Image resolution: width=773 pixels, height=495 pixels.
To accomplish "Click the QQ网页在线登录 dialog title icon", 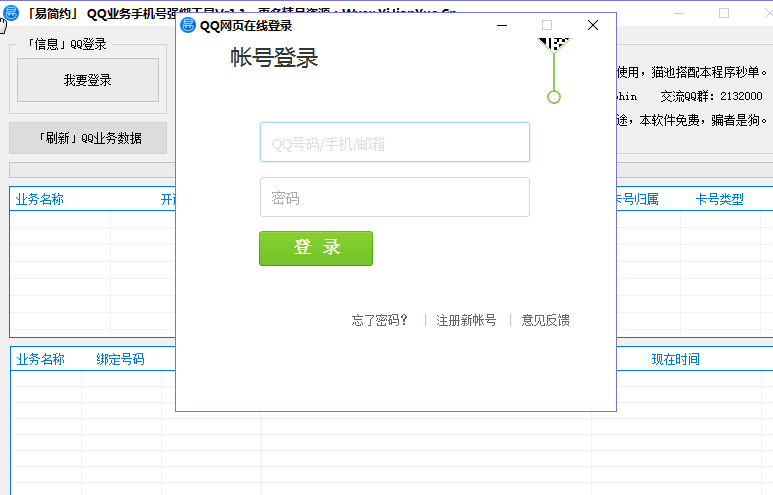I will [188, 25].
